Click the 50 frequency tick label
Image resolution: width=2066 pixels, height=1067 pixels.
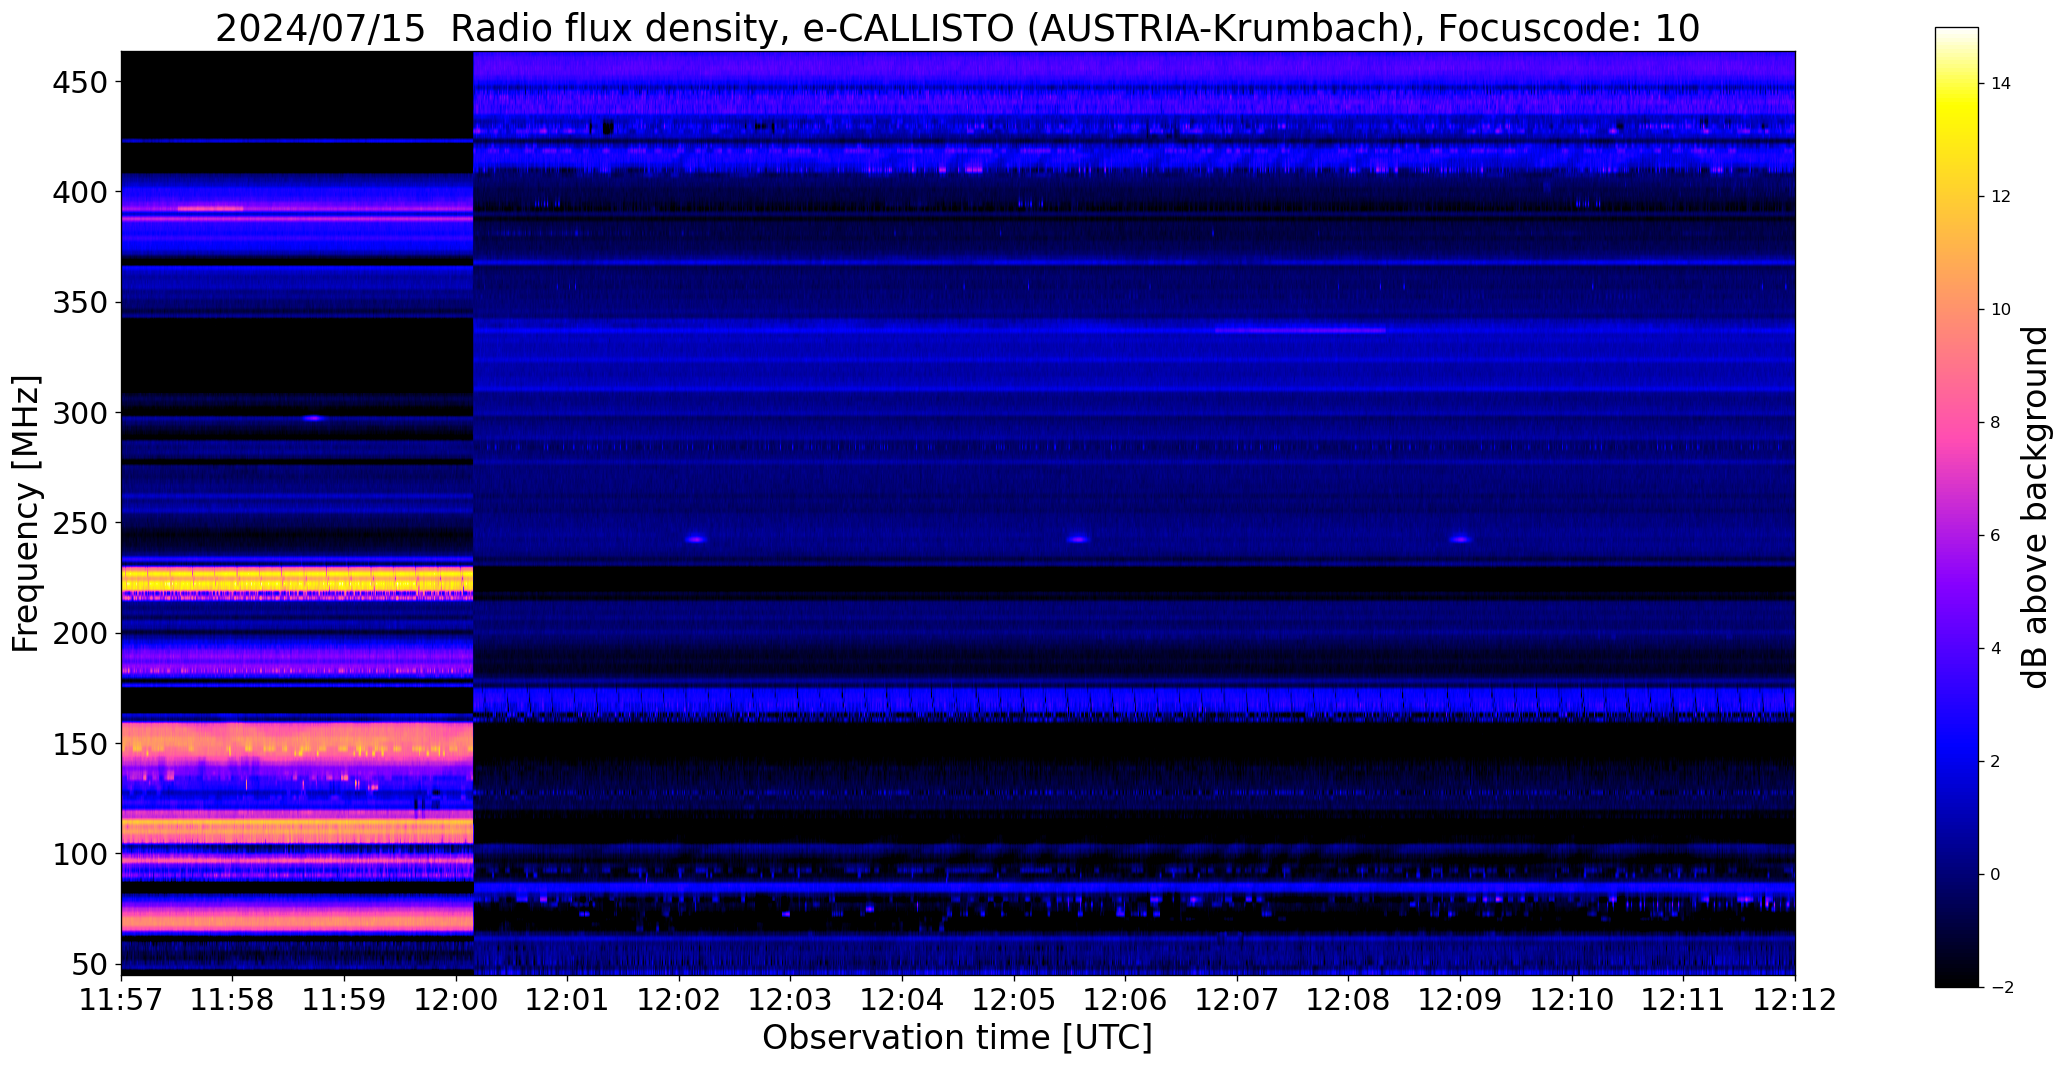88,965
